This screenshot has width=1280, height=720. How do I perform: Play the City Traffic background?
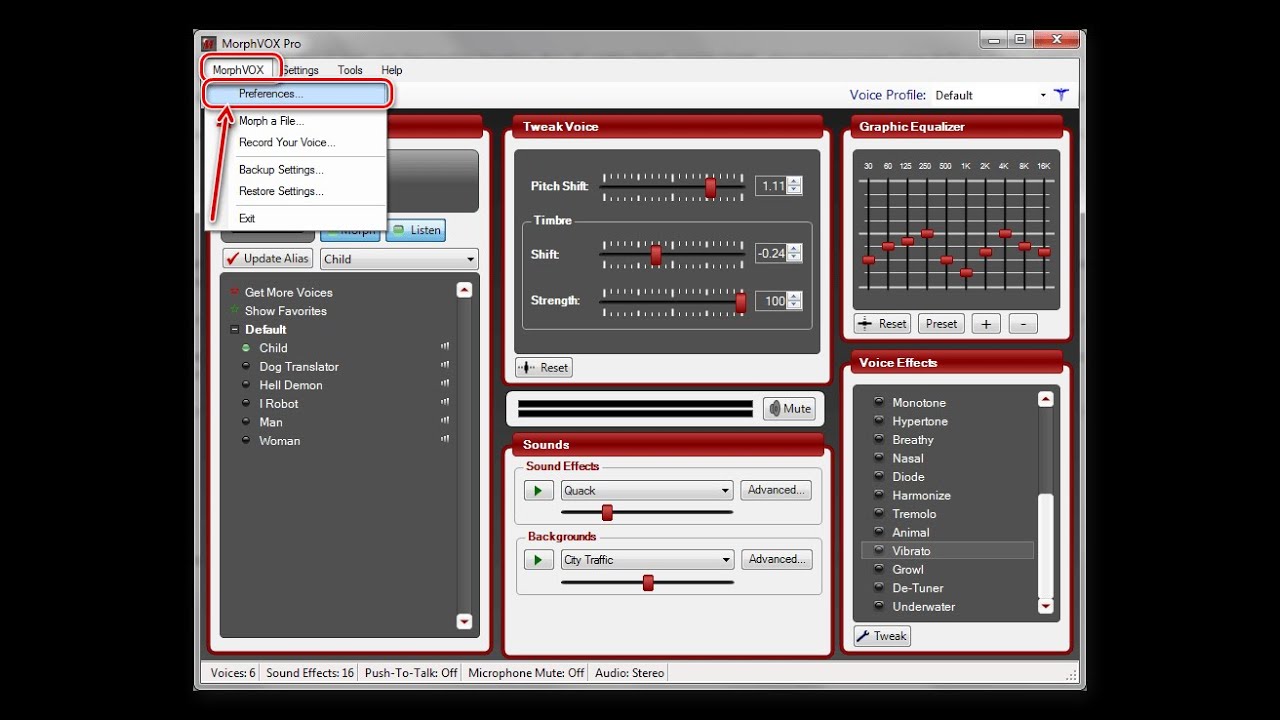538,560
